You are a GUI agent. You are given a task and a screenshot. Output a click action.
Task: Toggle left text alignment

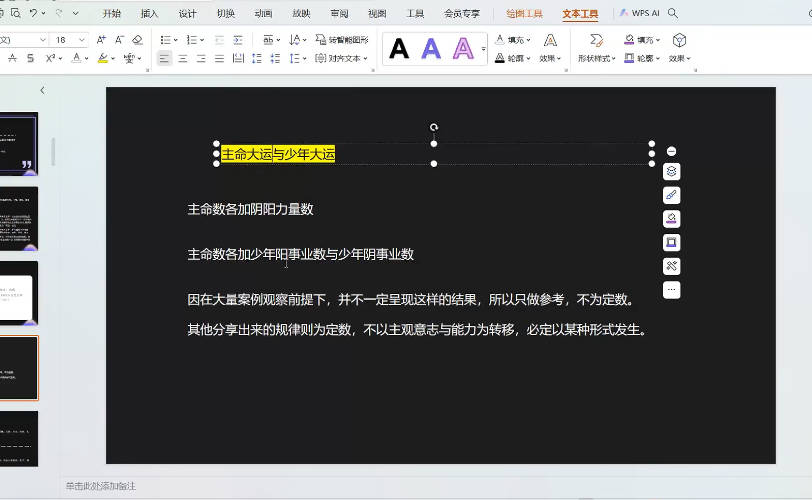(x=164, y=59)
